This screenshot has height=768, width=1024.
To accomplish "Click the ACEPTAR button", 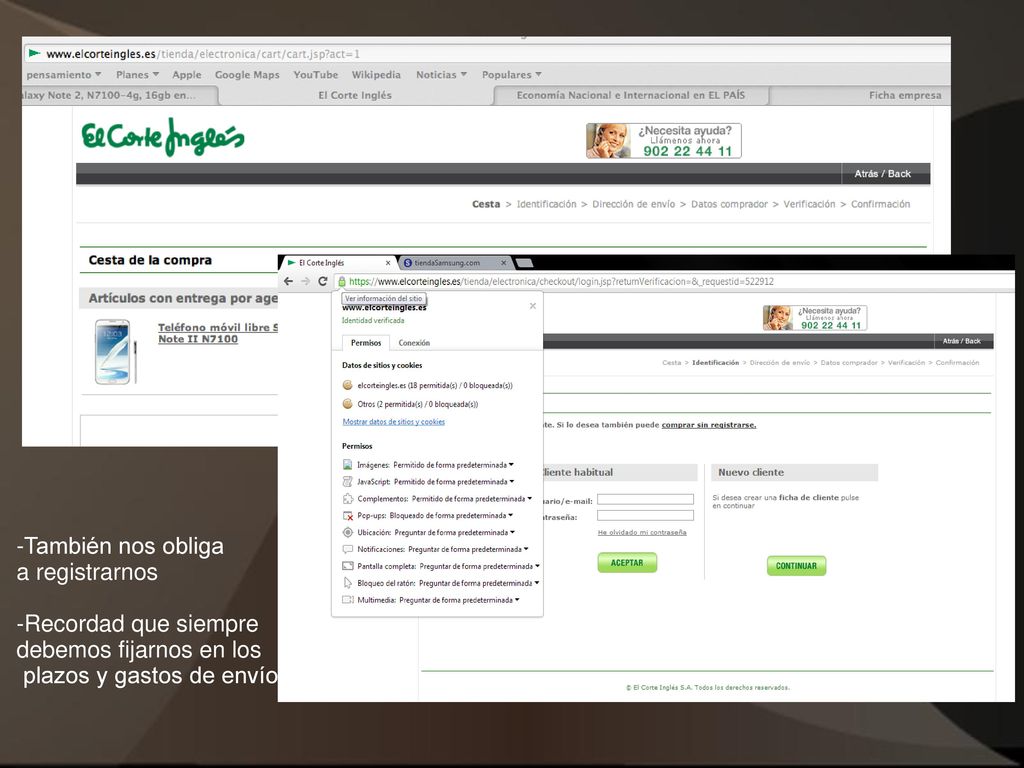I will 627,563.
